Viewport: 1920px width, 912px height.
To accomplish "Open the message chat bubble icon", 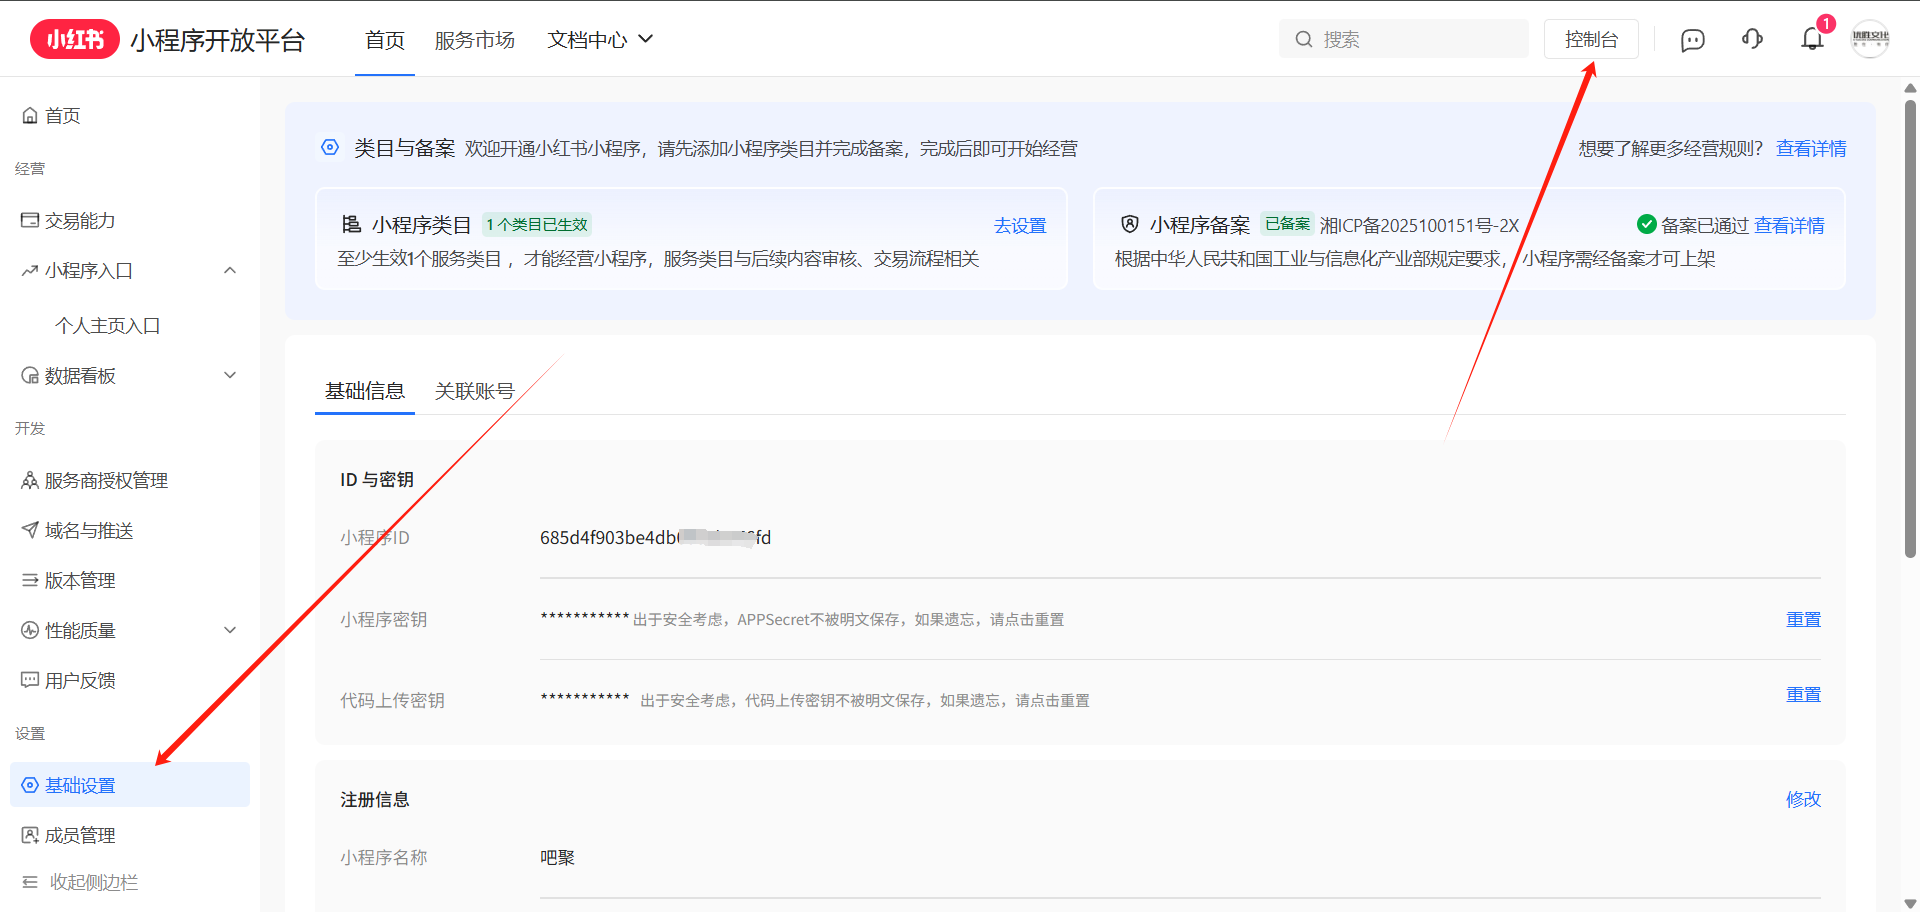I will pyautogui.click(x=1692, y=40).
